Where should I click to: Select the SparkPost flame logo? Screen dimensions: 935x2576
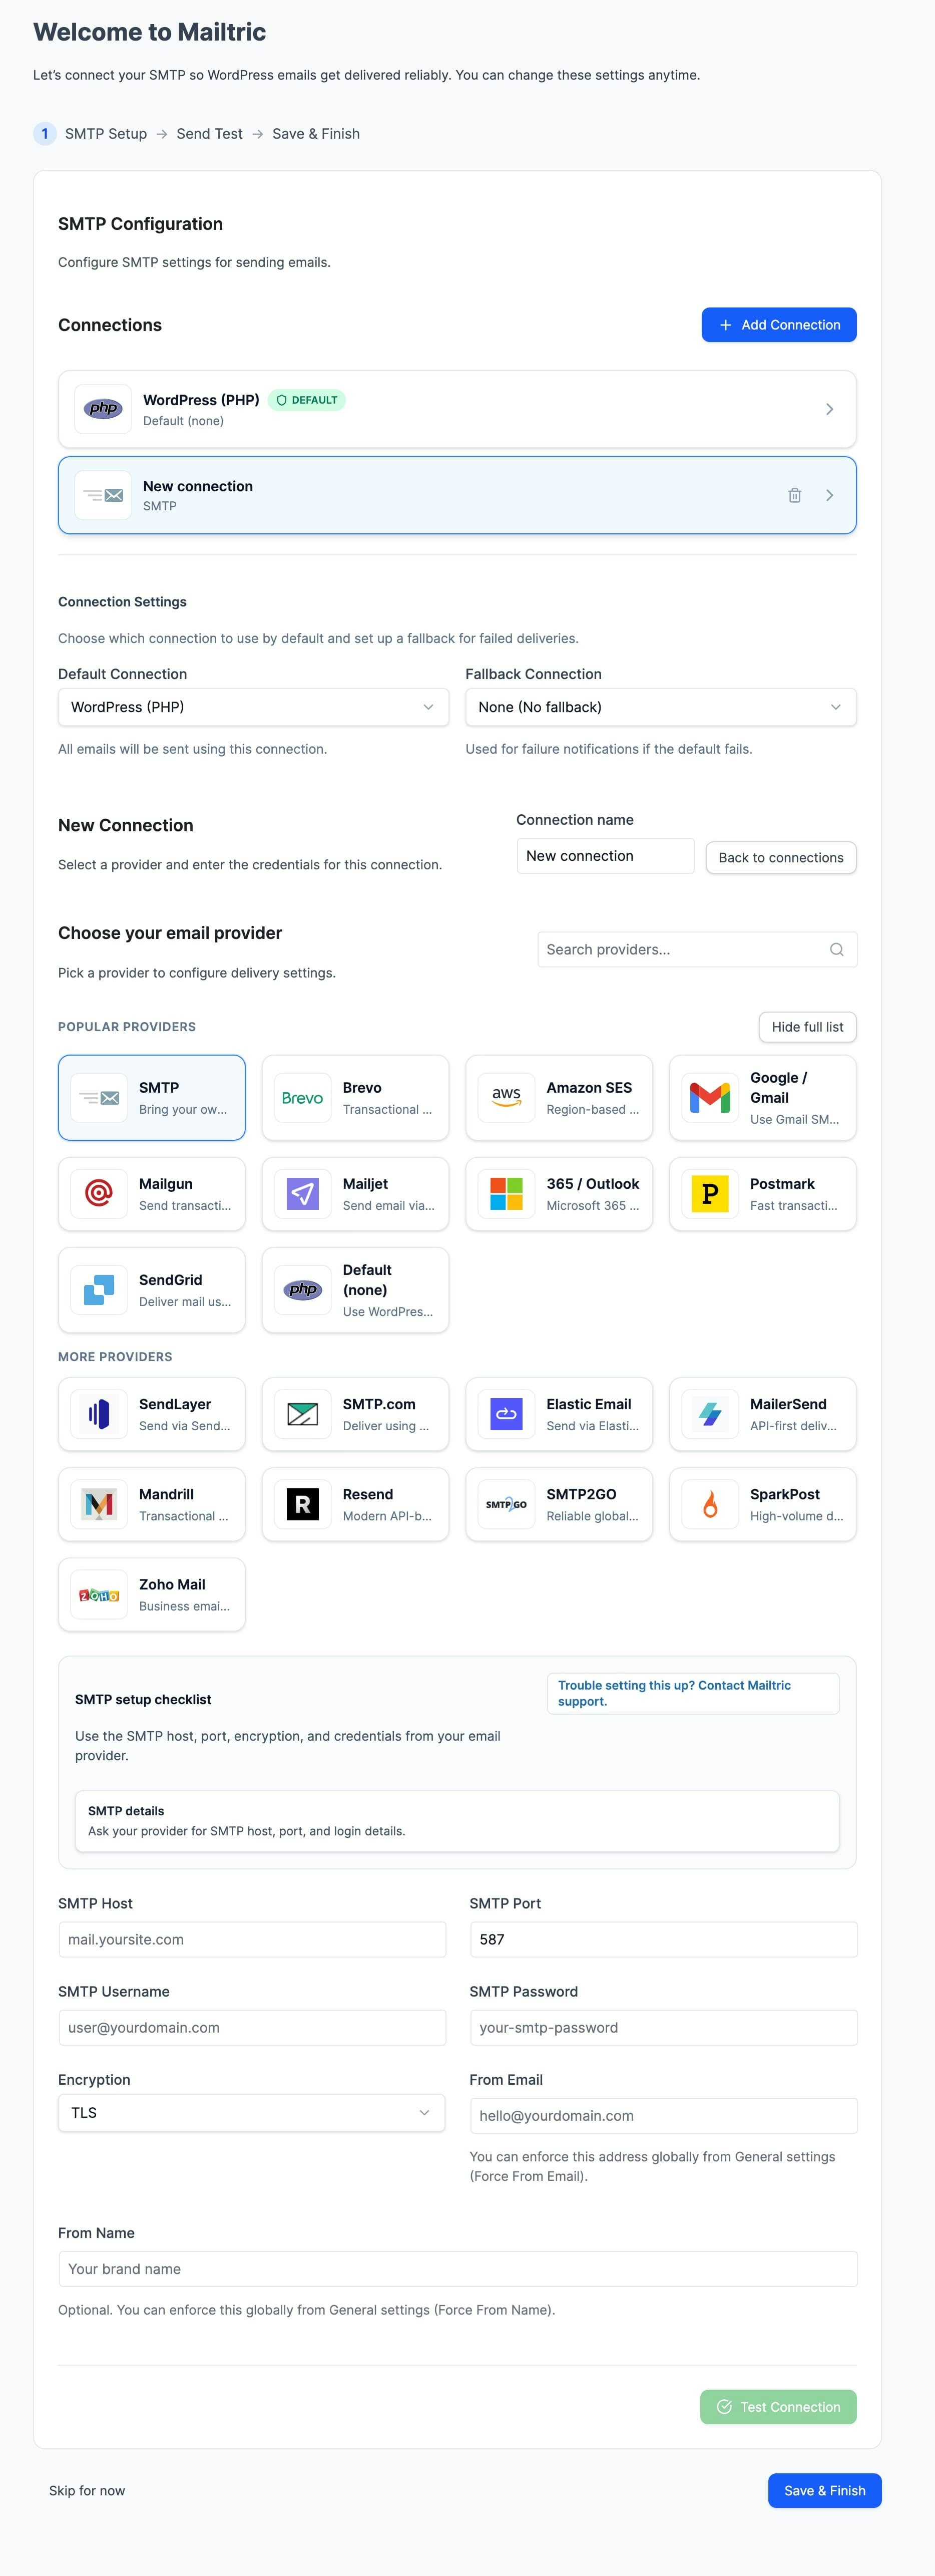[x=710, y=1504]
